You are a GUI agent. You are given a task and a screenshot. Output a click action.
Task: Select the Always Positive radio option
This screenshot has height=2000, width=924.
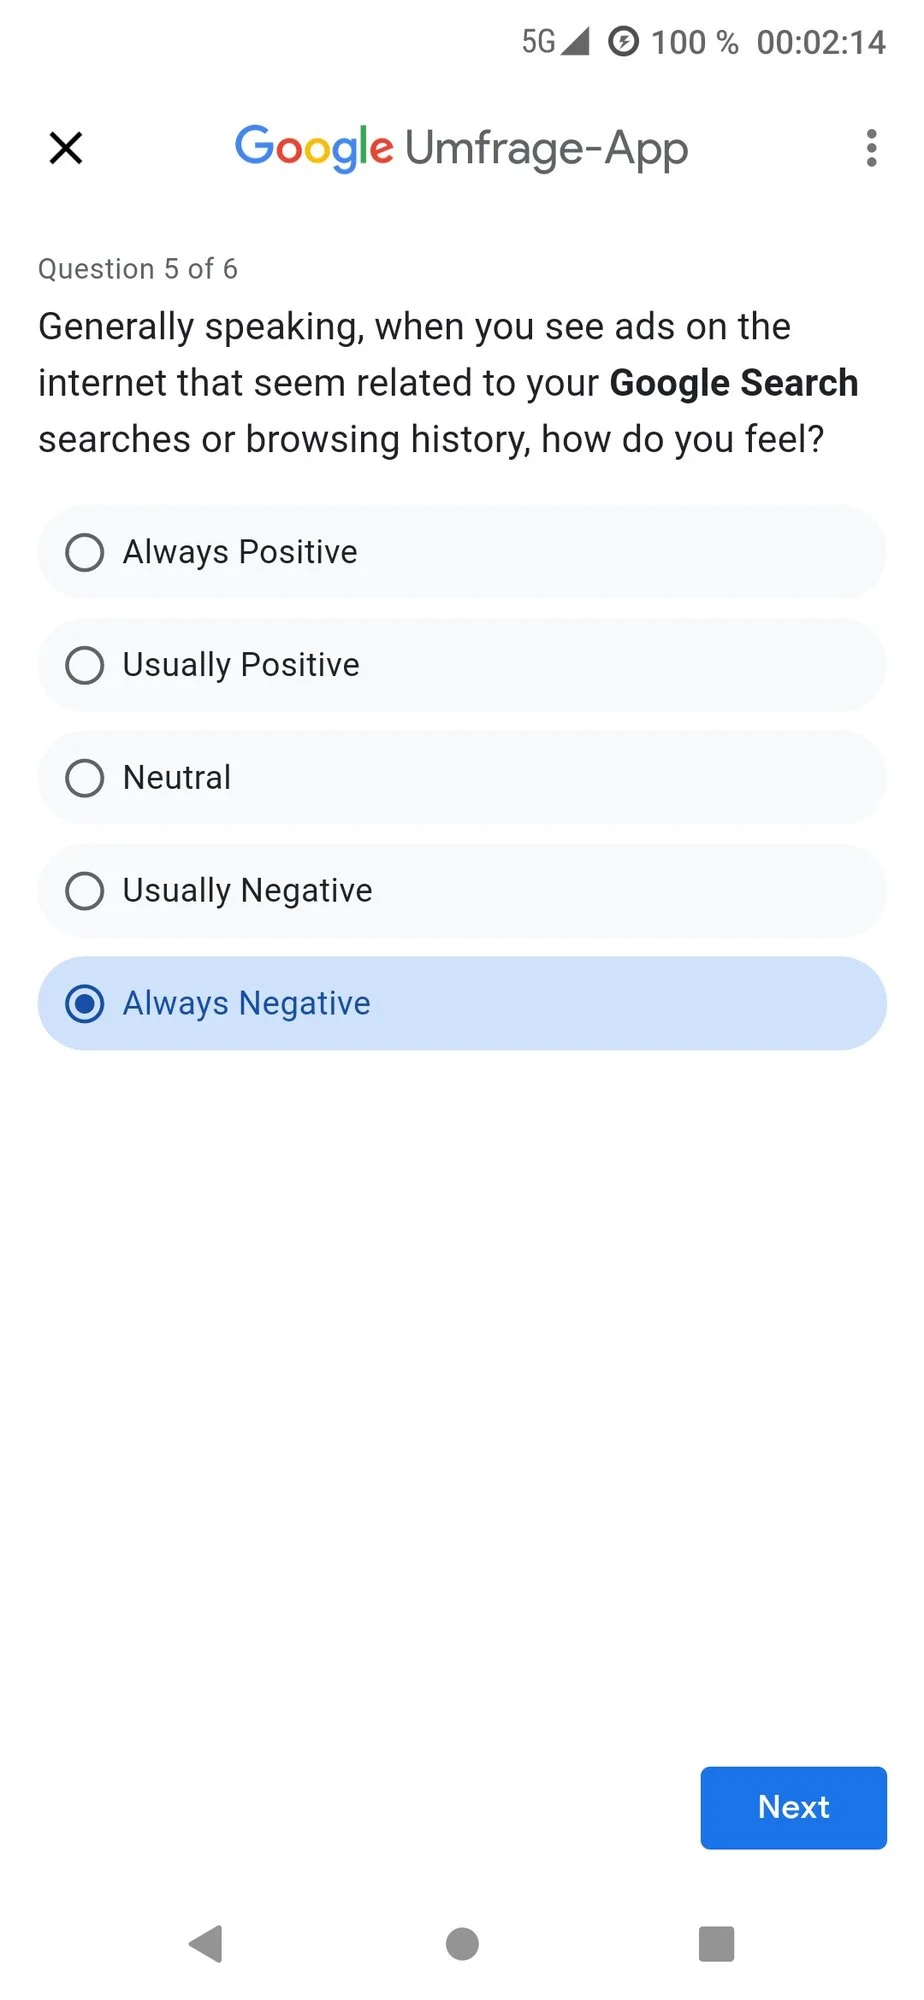85,552
